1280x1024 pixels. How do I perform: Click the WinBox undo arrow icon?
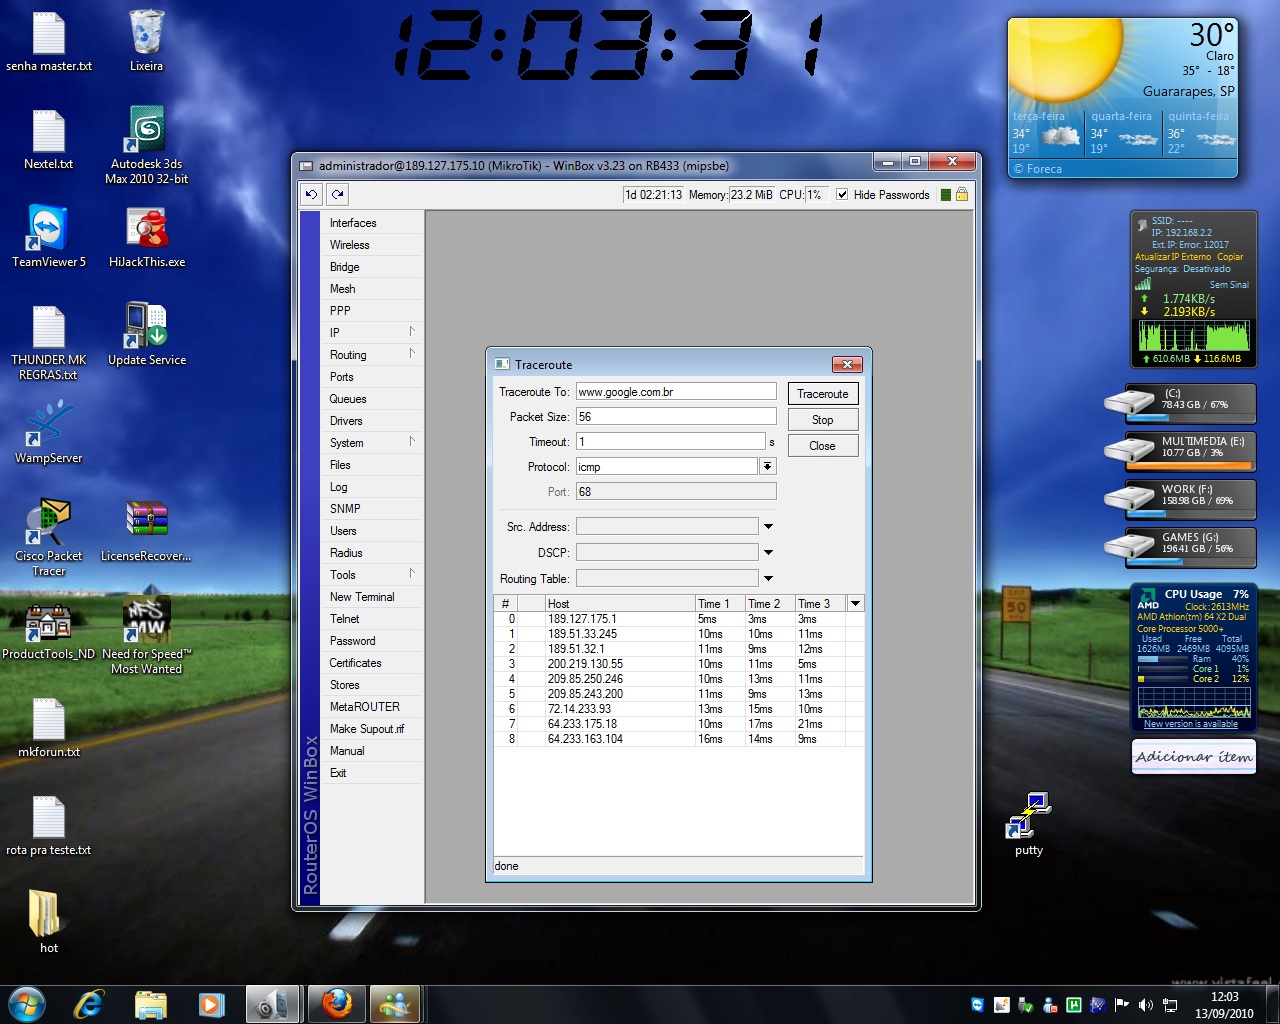point(312,194)
